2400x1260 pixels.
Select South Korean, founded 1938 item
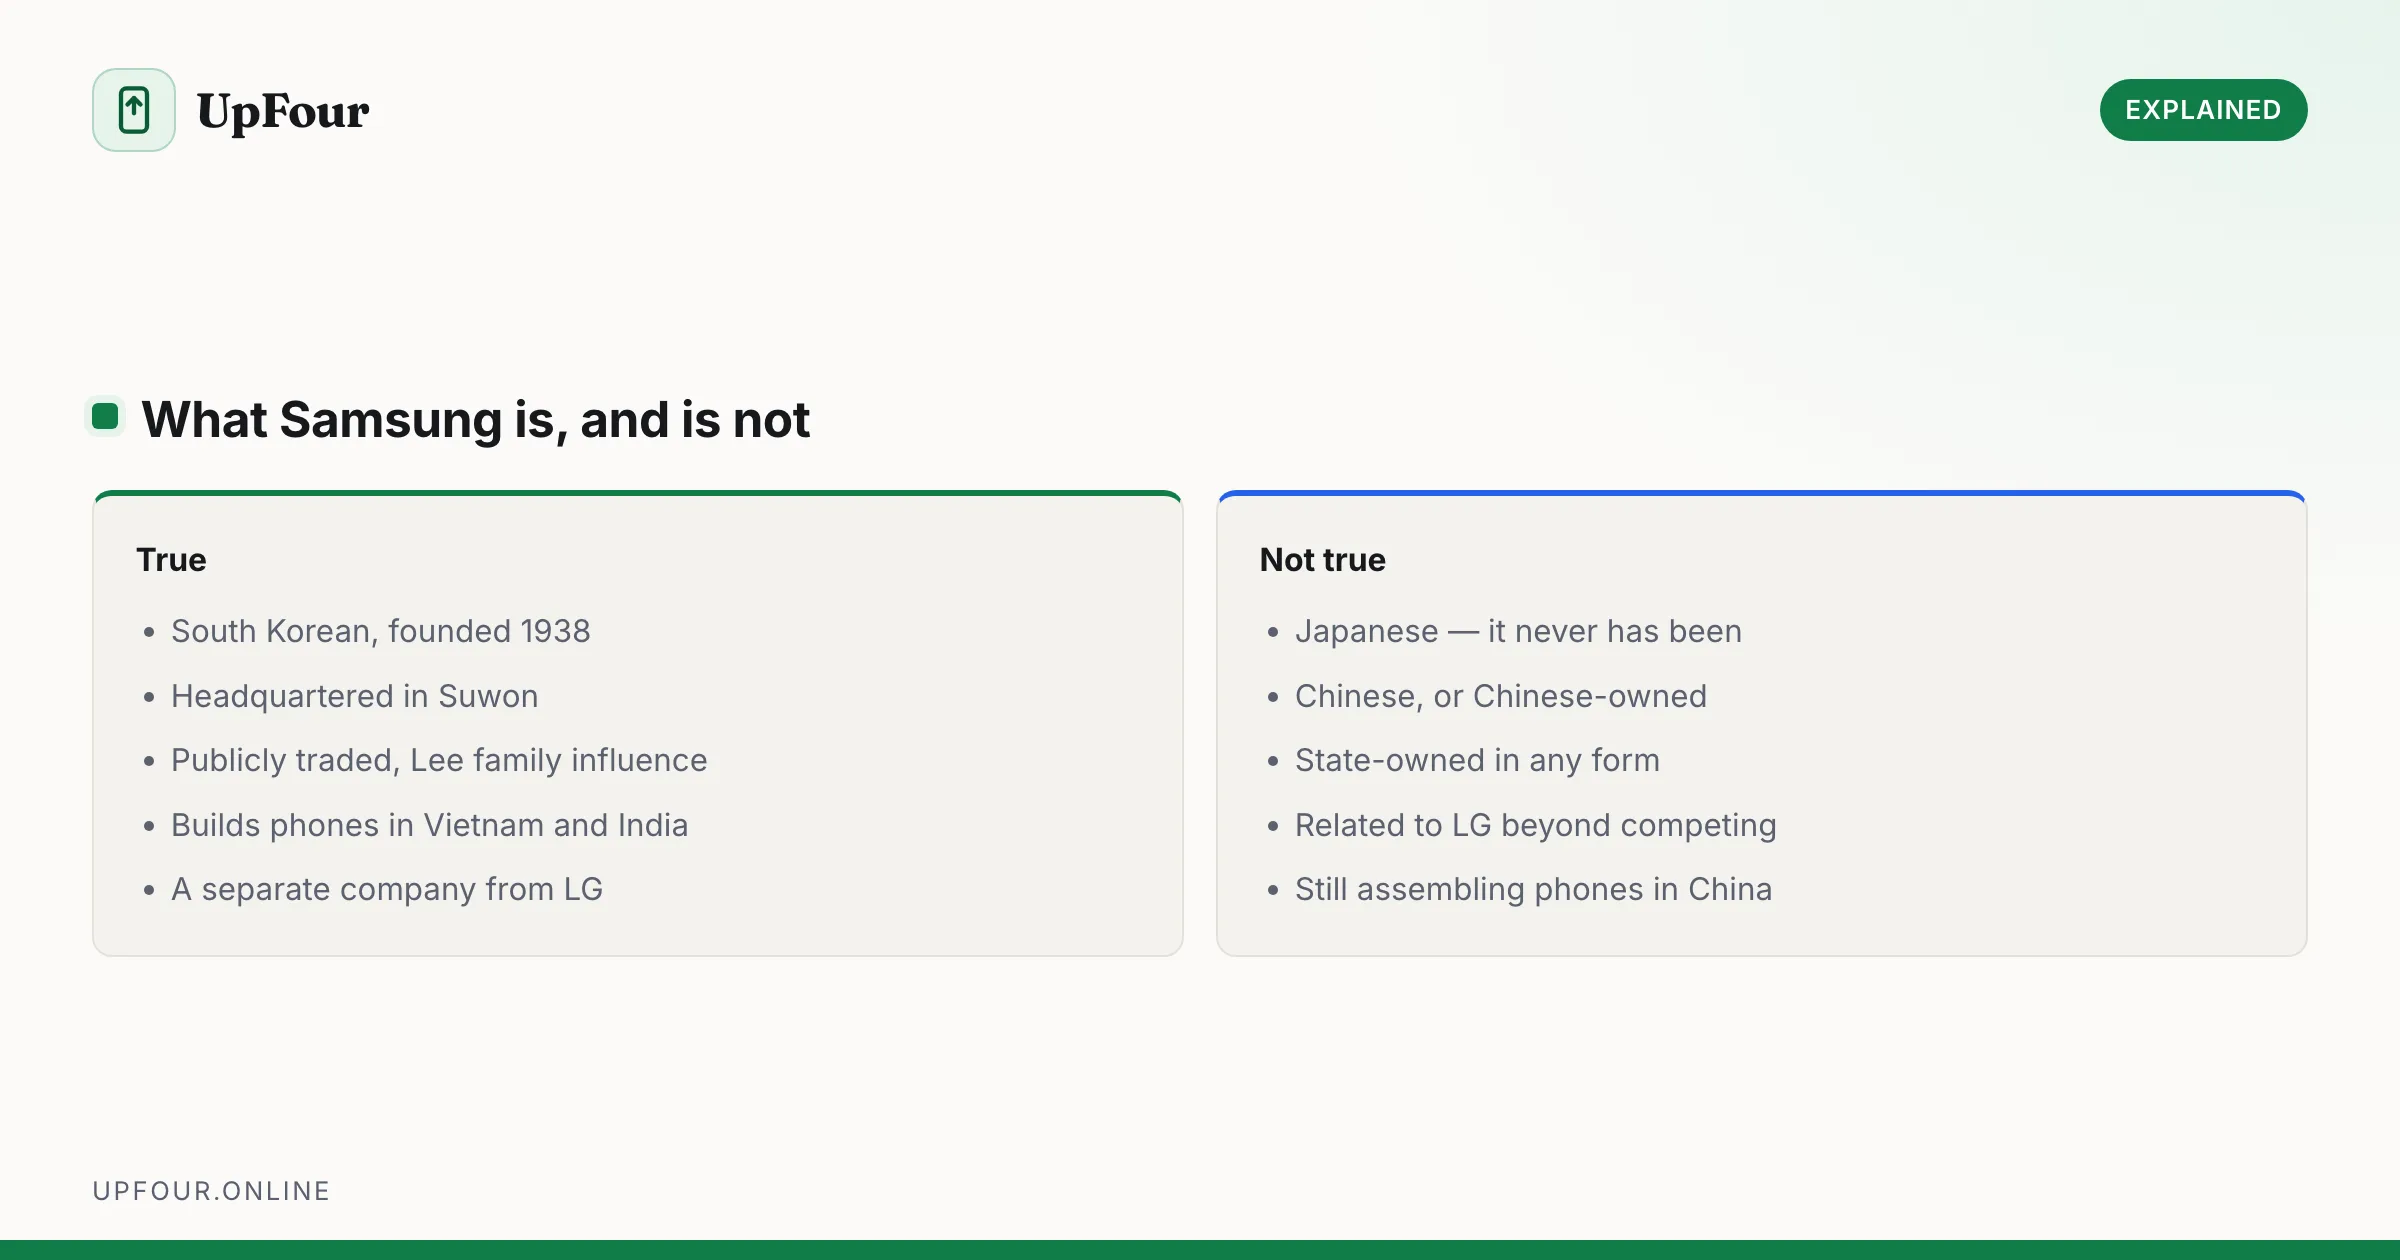[x=381, y=631]
